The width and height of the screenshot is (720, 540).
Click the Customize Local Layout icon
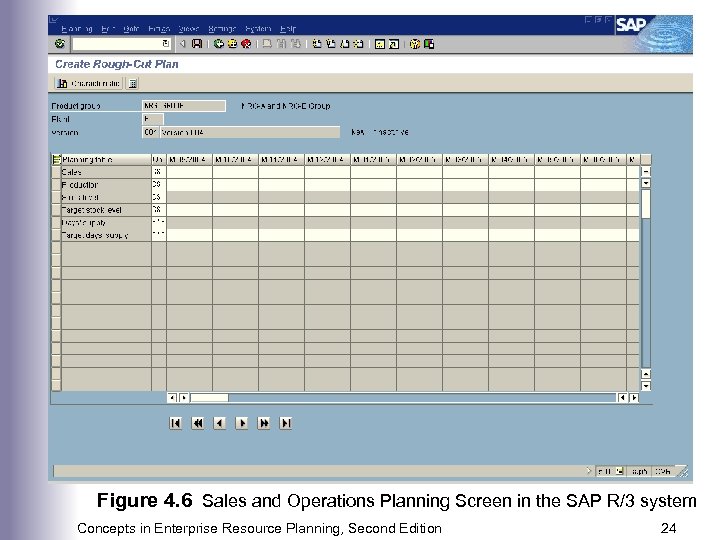click(x=429, y=44)
